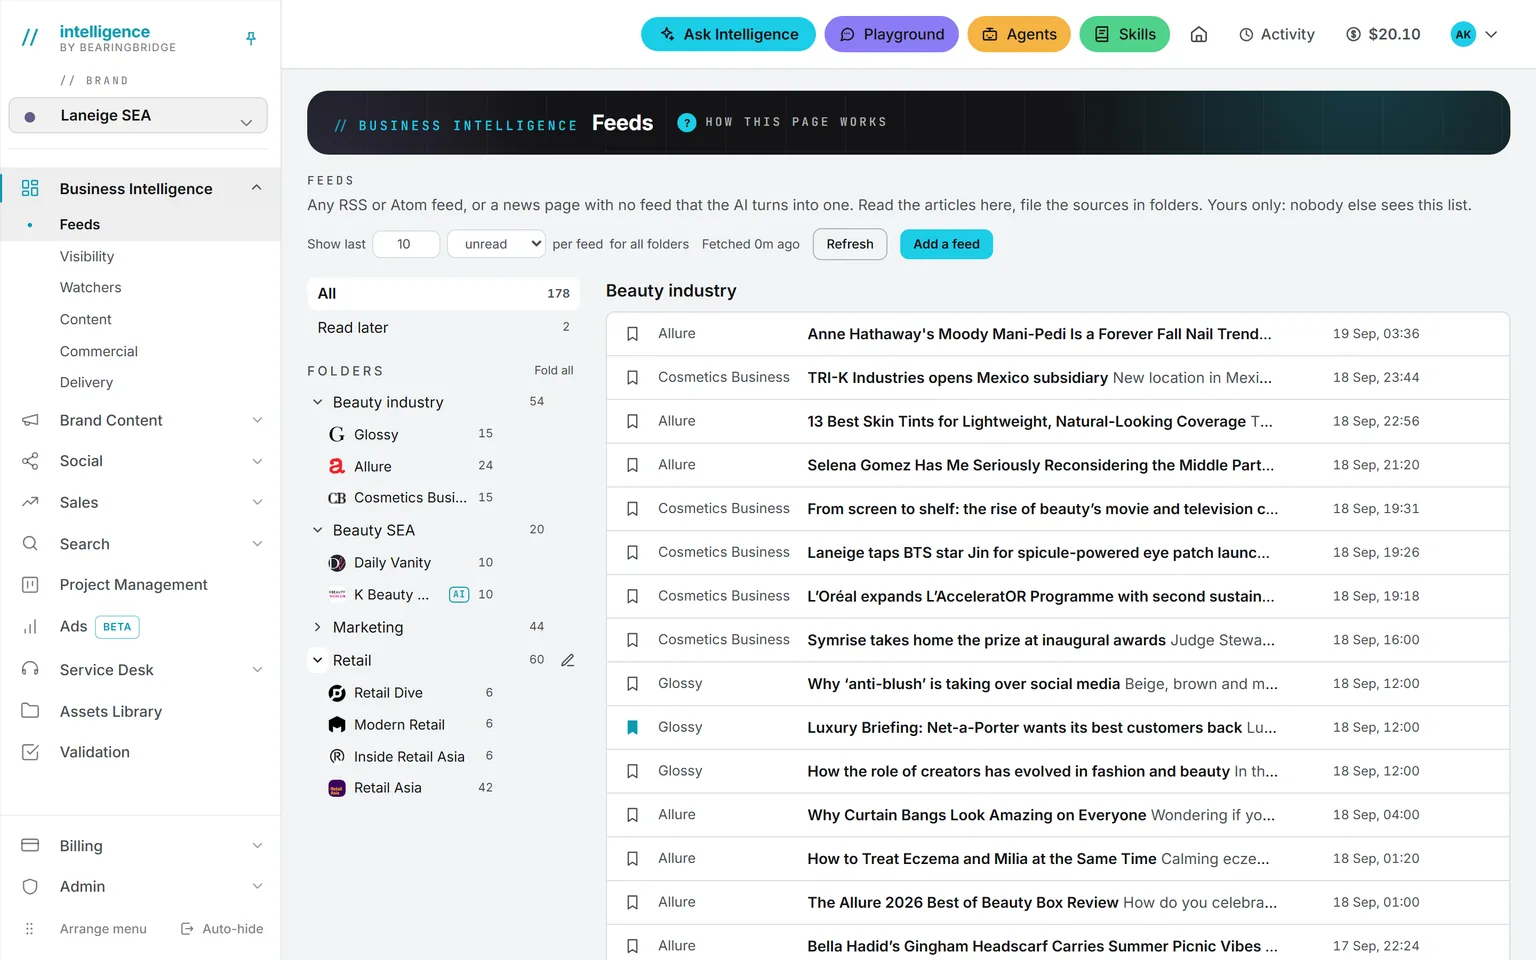Click Add a feed button

click(946, 244)
